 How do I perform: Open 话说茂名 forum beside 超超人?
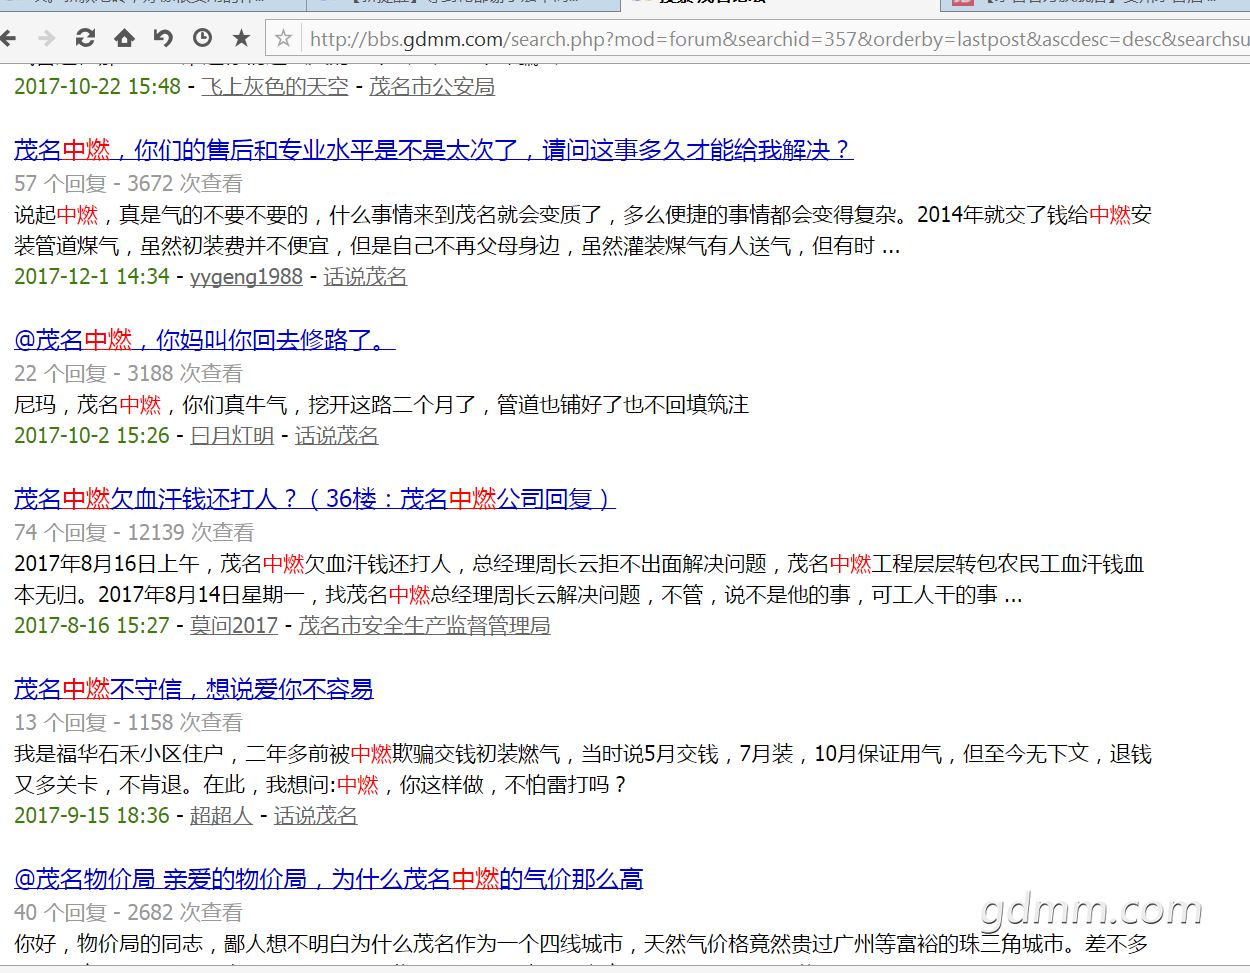click(x=316, y=816)
